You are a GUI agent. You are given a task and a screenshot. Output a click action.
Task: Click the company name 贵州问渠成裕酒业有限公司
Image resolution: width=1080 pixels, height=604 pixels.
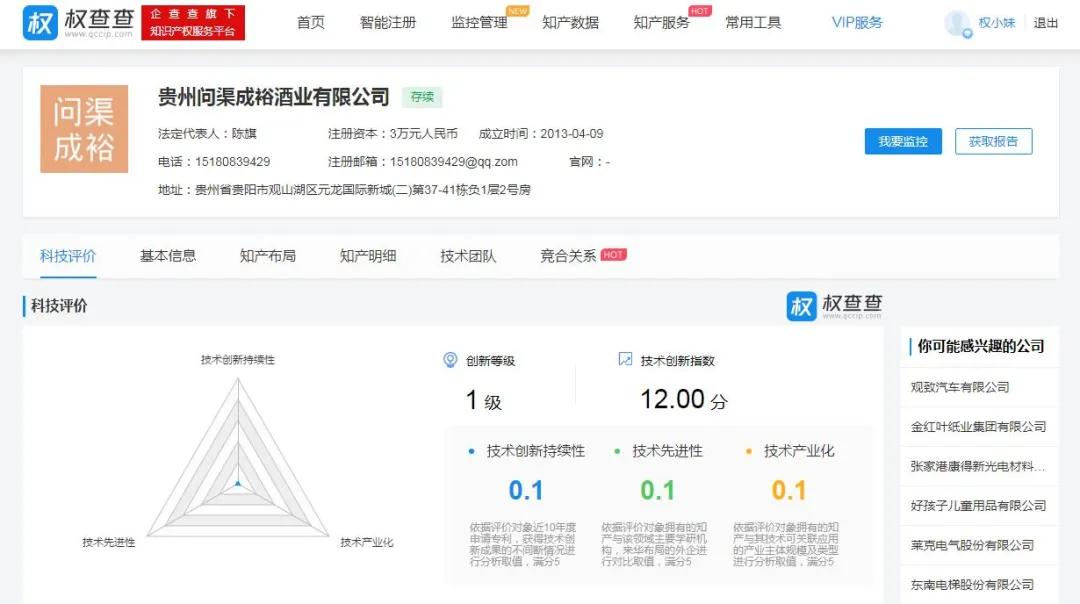[274, 97]
